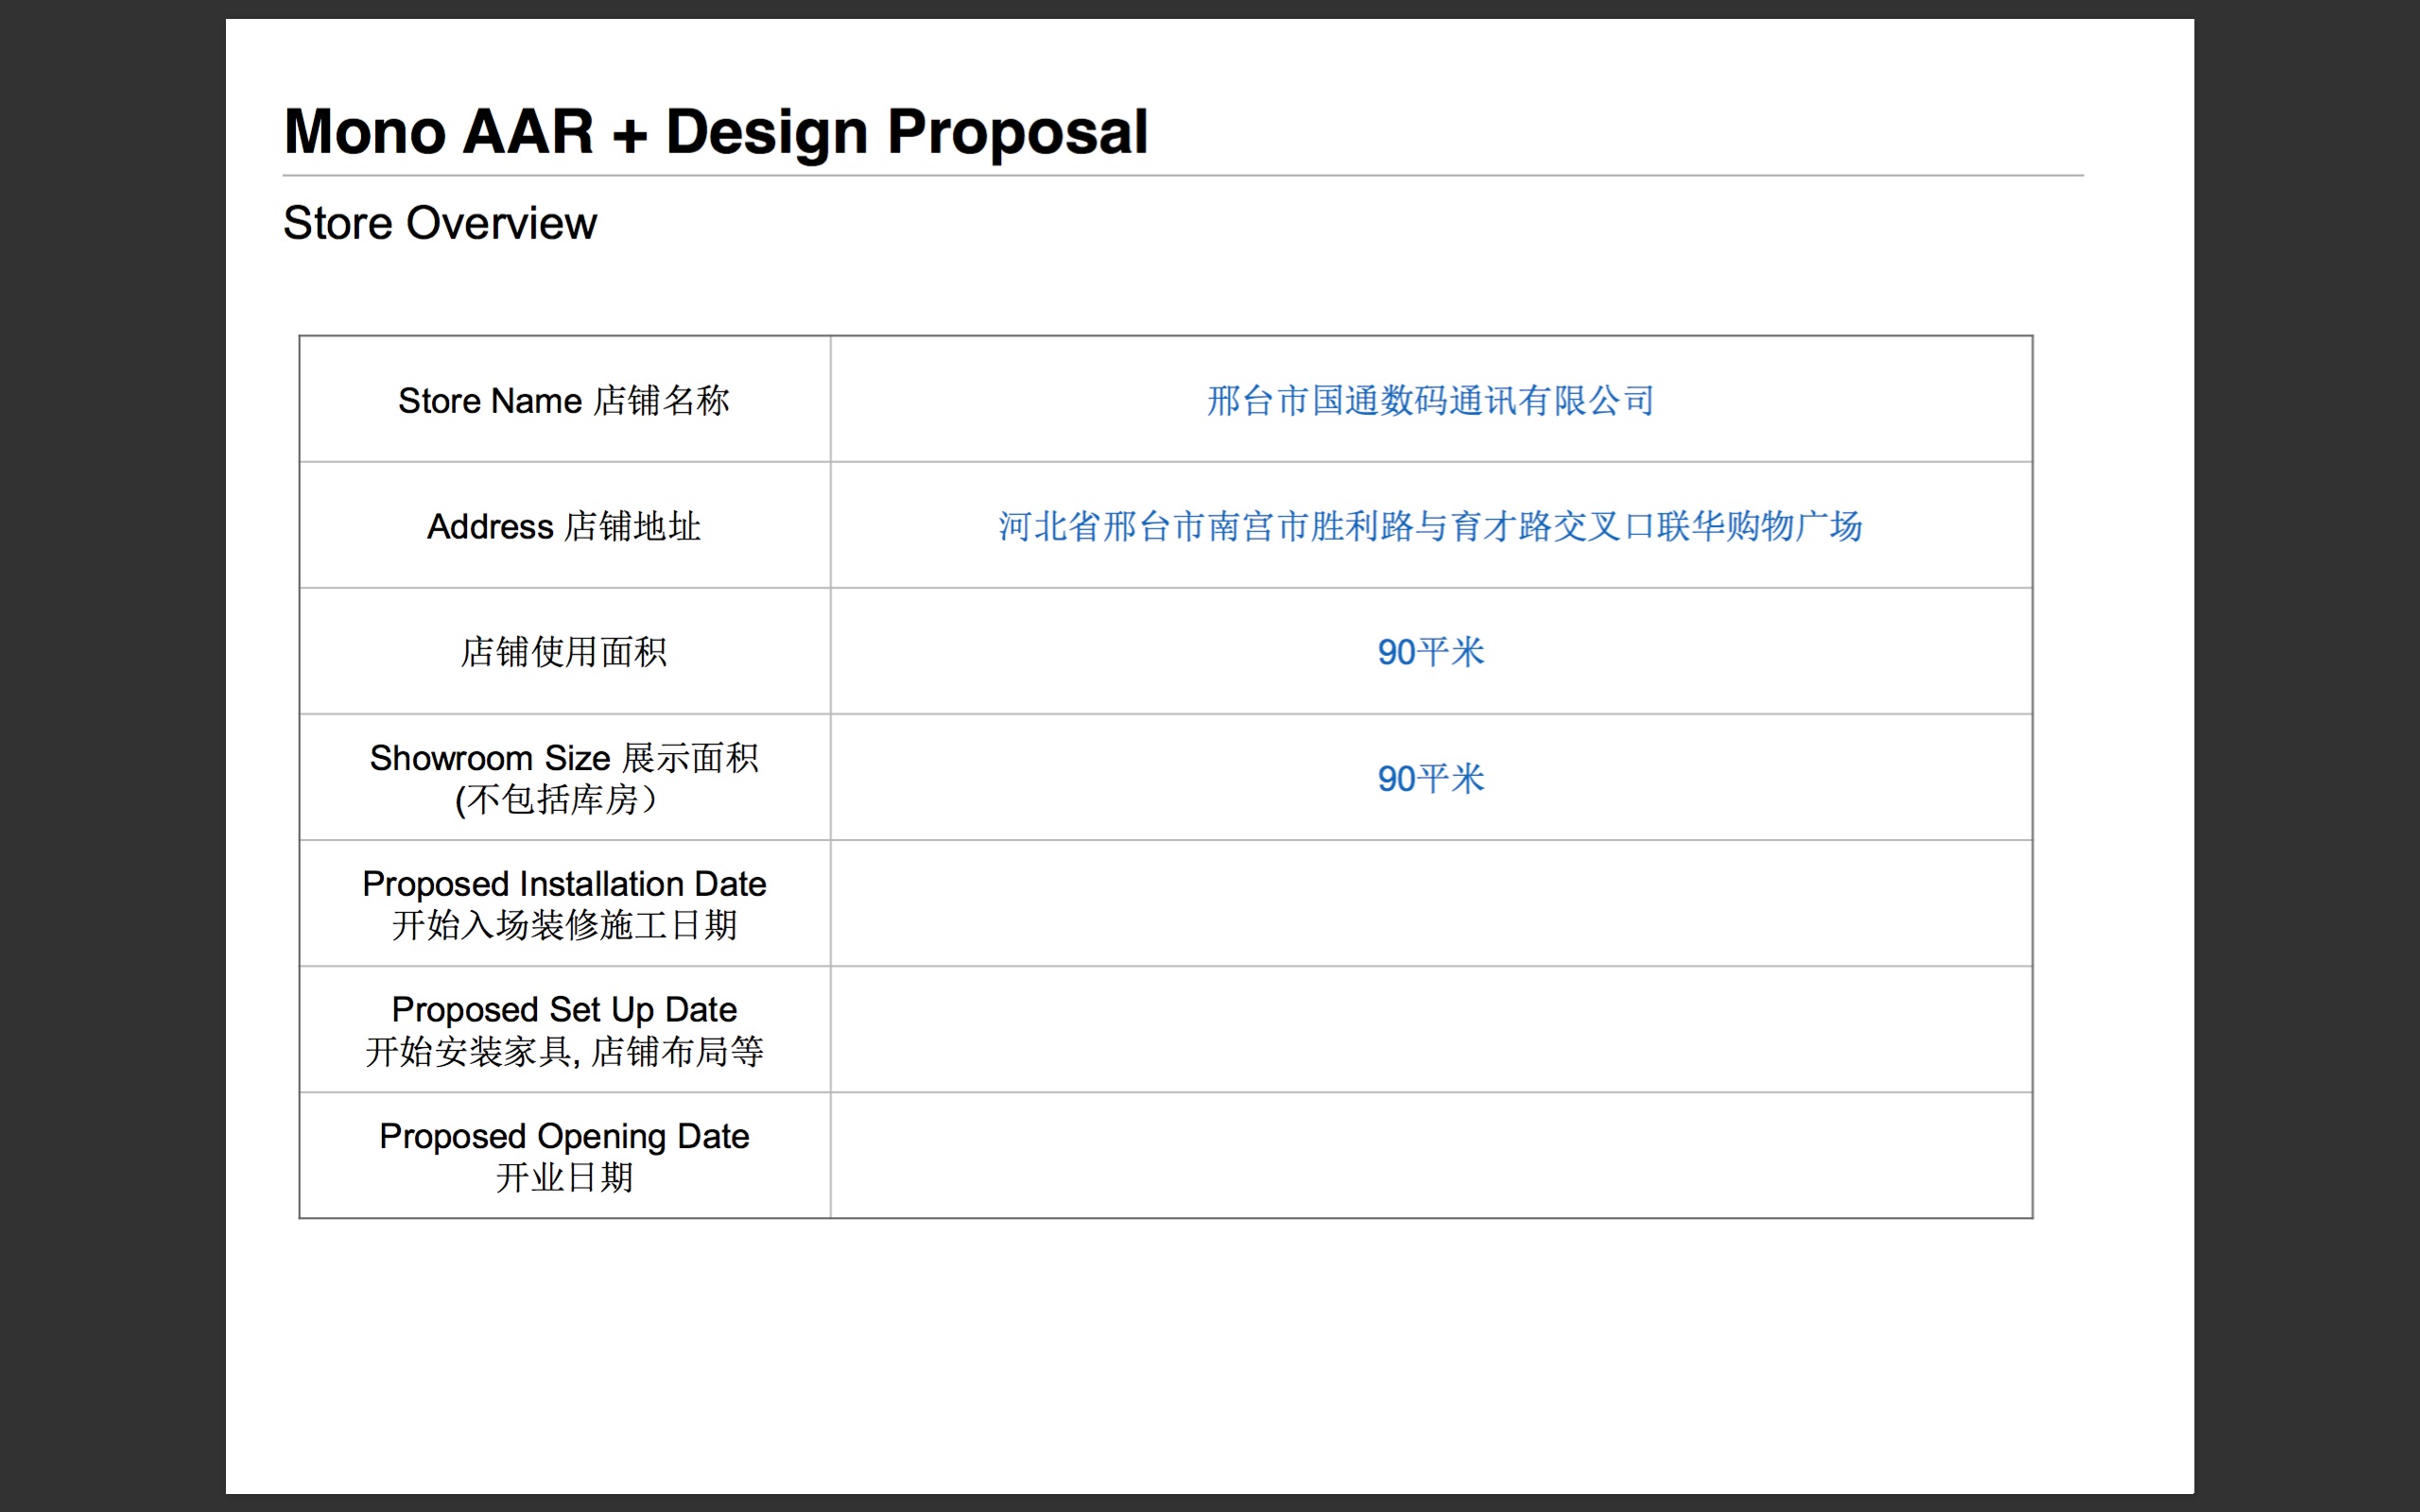The image size is (2420, 1512).
Task: Click the 开始入场装修施工日期 text
Action: coord(564,926)
